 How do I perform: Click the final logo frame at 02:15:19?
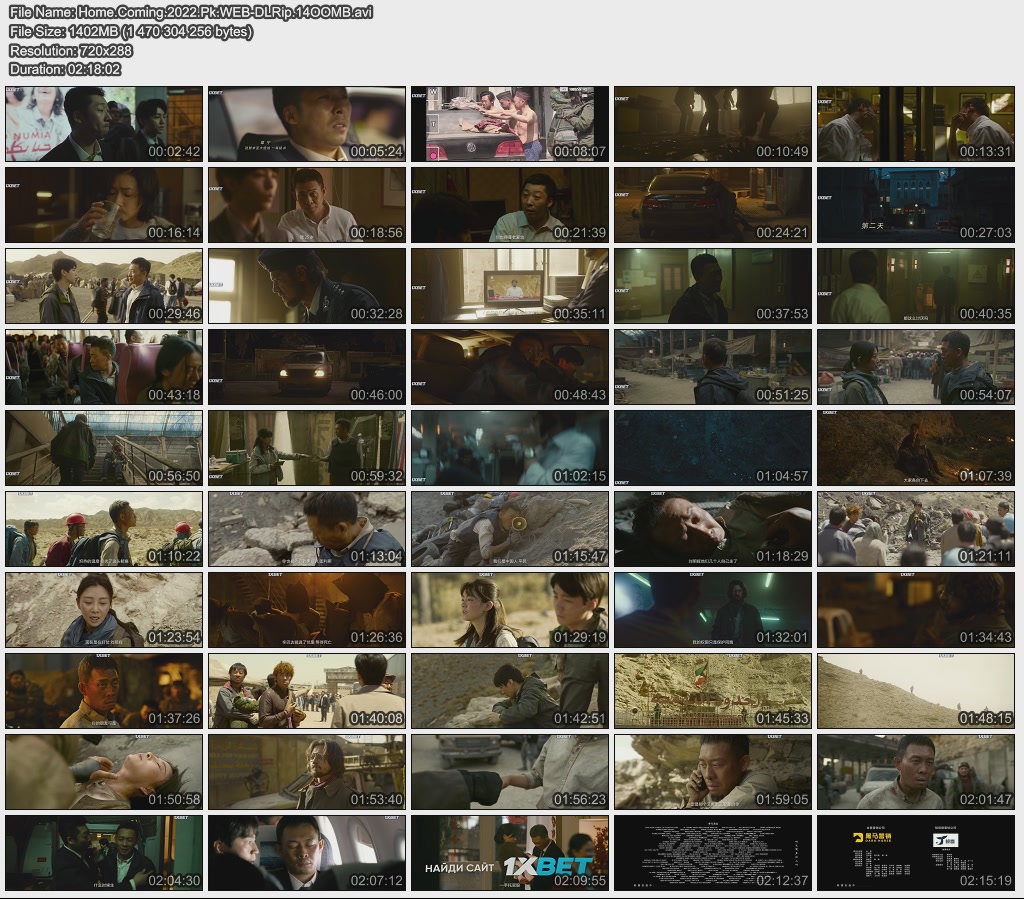point(915,852)
